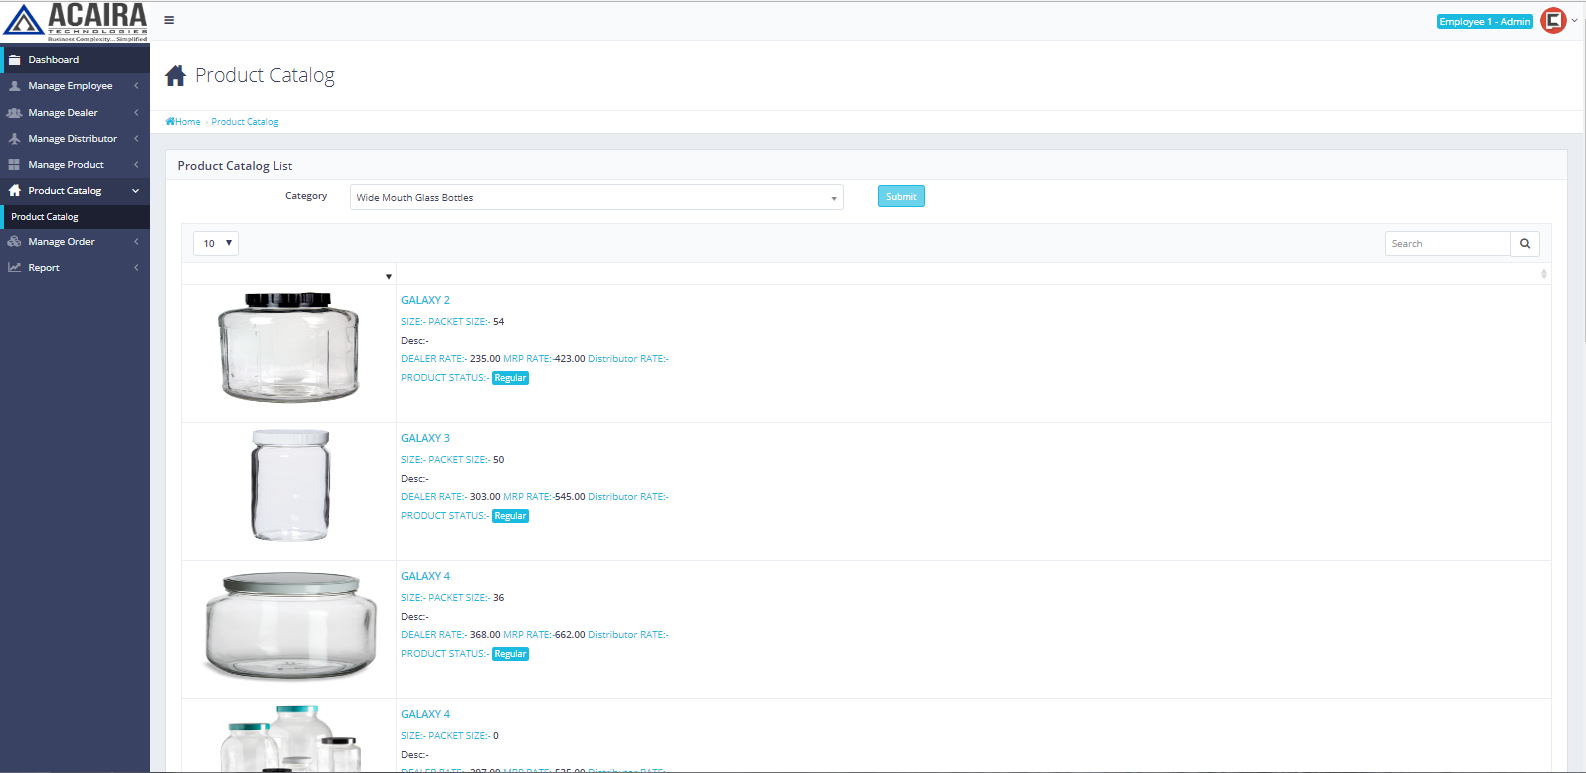
Task: Click in the Search input field
Action: click(x=1447, y=244)
